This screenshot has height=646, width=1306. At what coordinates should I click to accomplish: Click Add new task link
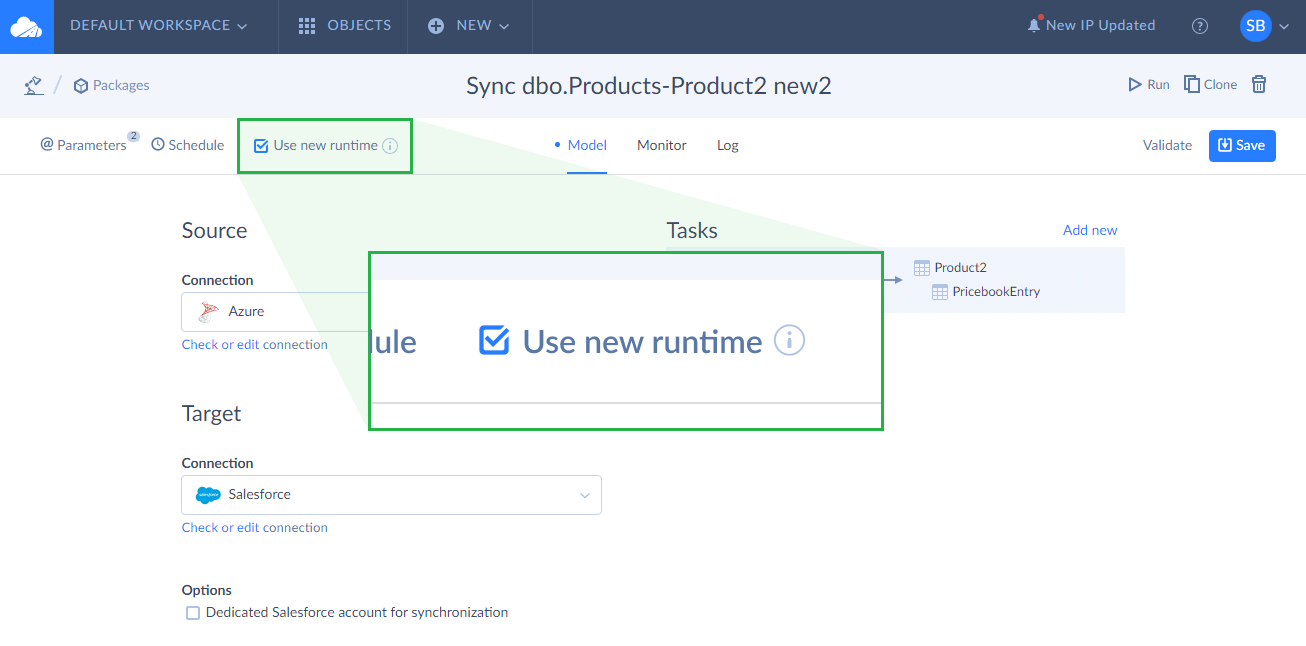tap(1090, 230)
